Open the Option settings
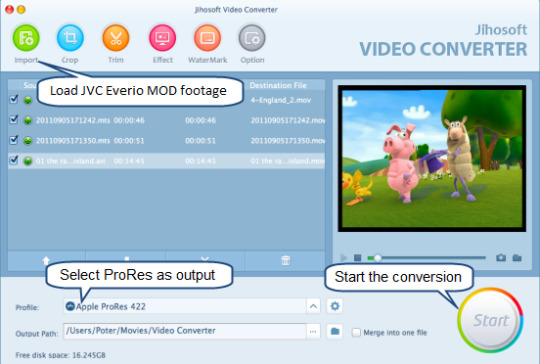Screen dimensions: 540x364 [x=252, y=38]
